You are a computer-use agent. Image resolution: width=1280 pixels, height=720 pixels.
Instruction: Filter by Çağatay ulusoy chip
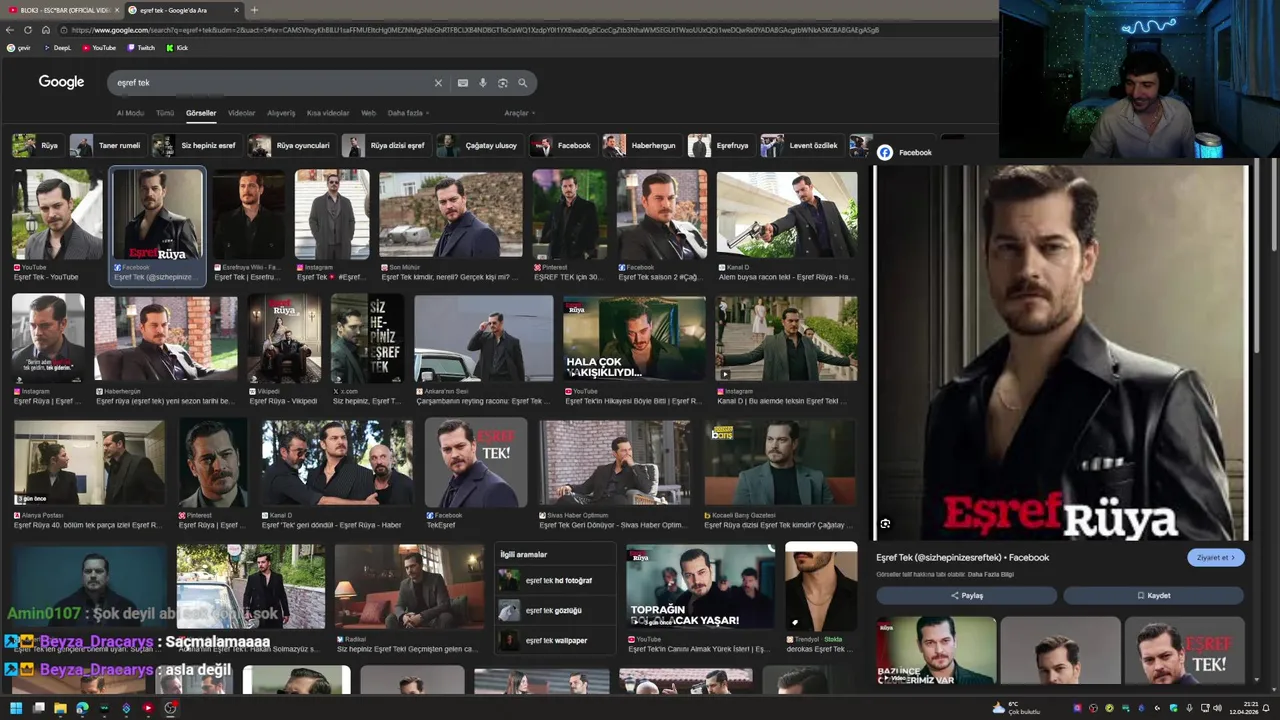coord(478,145)
